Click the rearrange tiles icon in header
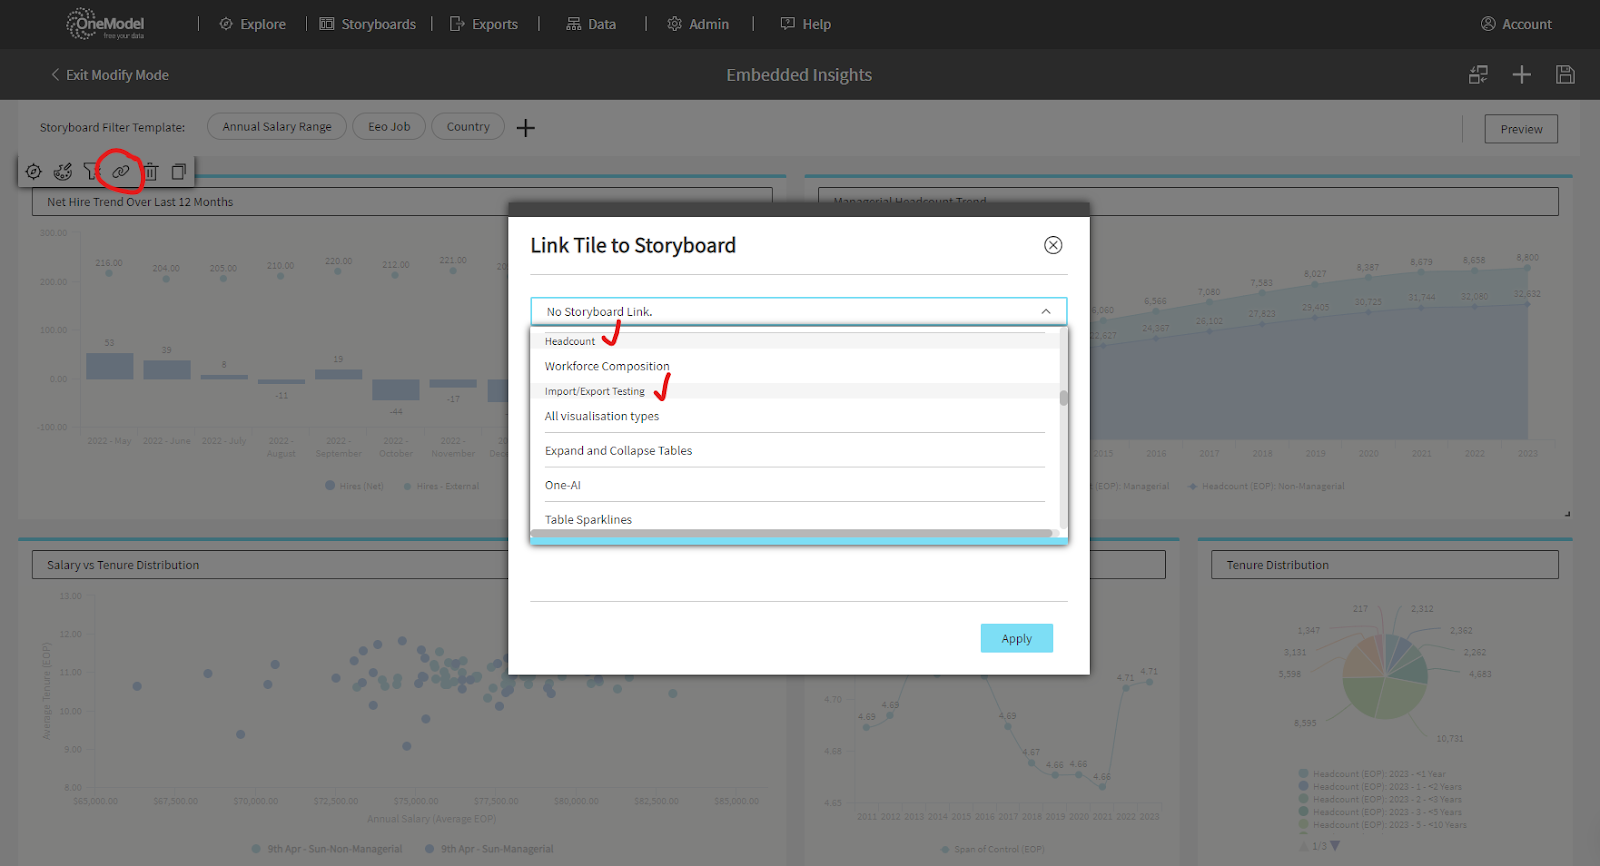This screenshot has height=866, width=1600. click(x=1478, y=75)
